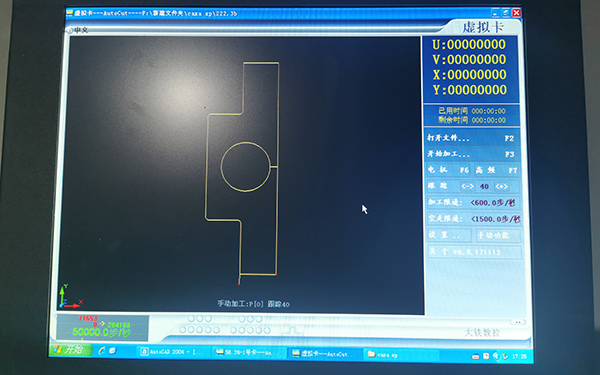Open the Windows 开始 Start menu
The height and width of the screenshot is (375, 600).
point(71,349)
